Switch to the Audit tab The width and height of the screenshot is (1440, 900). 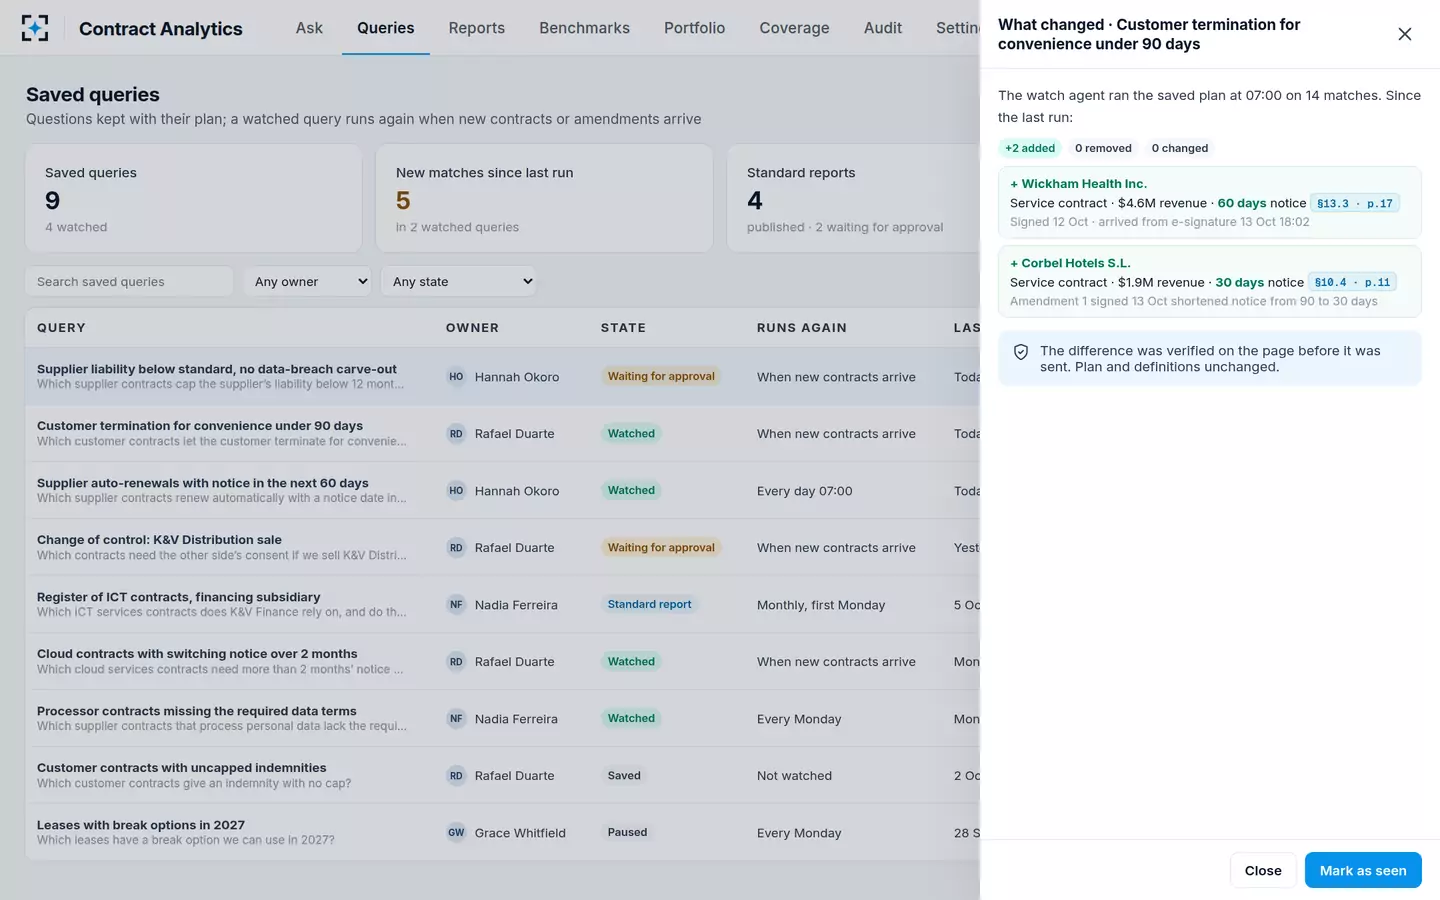pos(883,28)
